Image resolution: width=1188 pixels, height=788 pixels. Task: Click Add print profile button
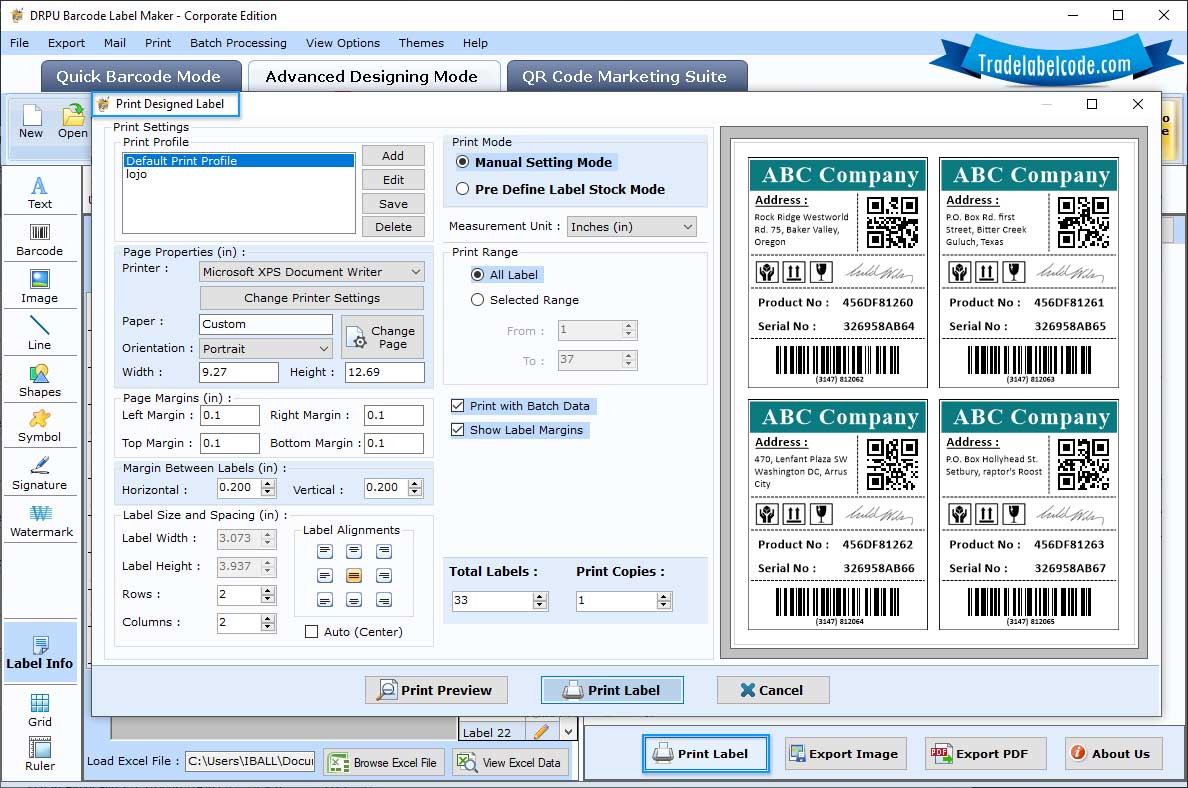tap(392, 155)
